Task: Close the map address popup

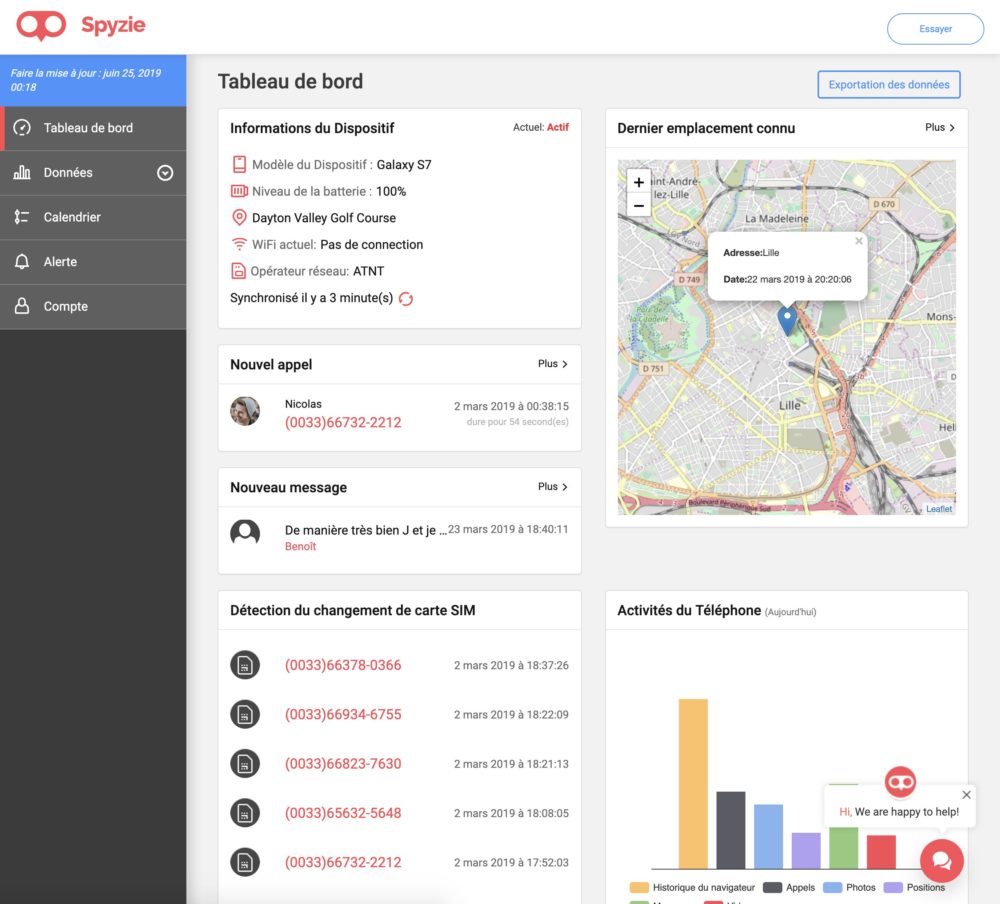Action: pos(858,240)
